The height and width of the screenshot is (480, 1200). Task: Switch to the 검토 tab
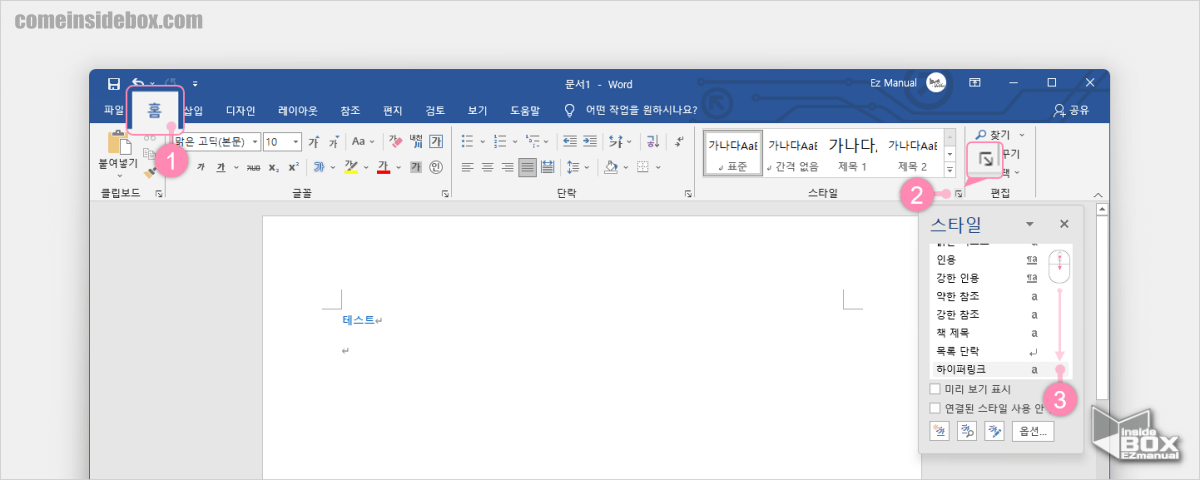(435, 111)
